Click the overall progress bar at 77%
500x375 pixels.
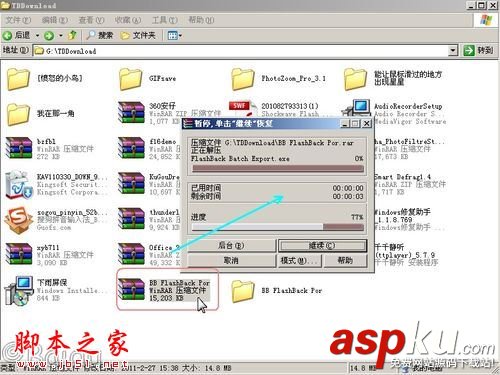(278, 227)
